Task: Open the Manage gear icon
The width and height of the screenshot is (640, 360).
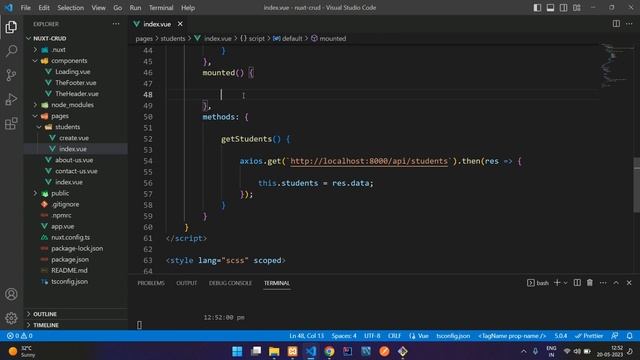Action: (11, 318)
